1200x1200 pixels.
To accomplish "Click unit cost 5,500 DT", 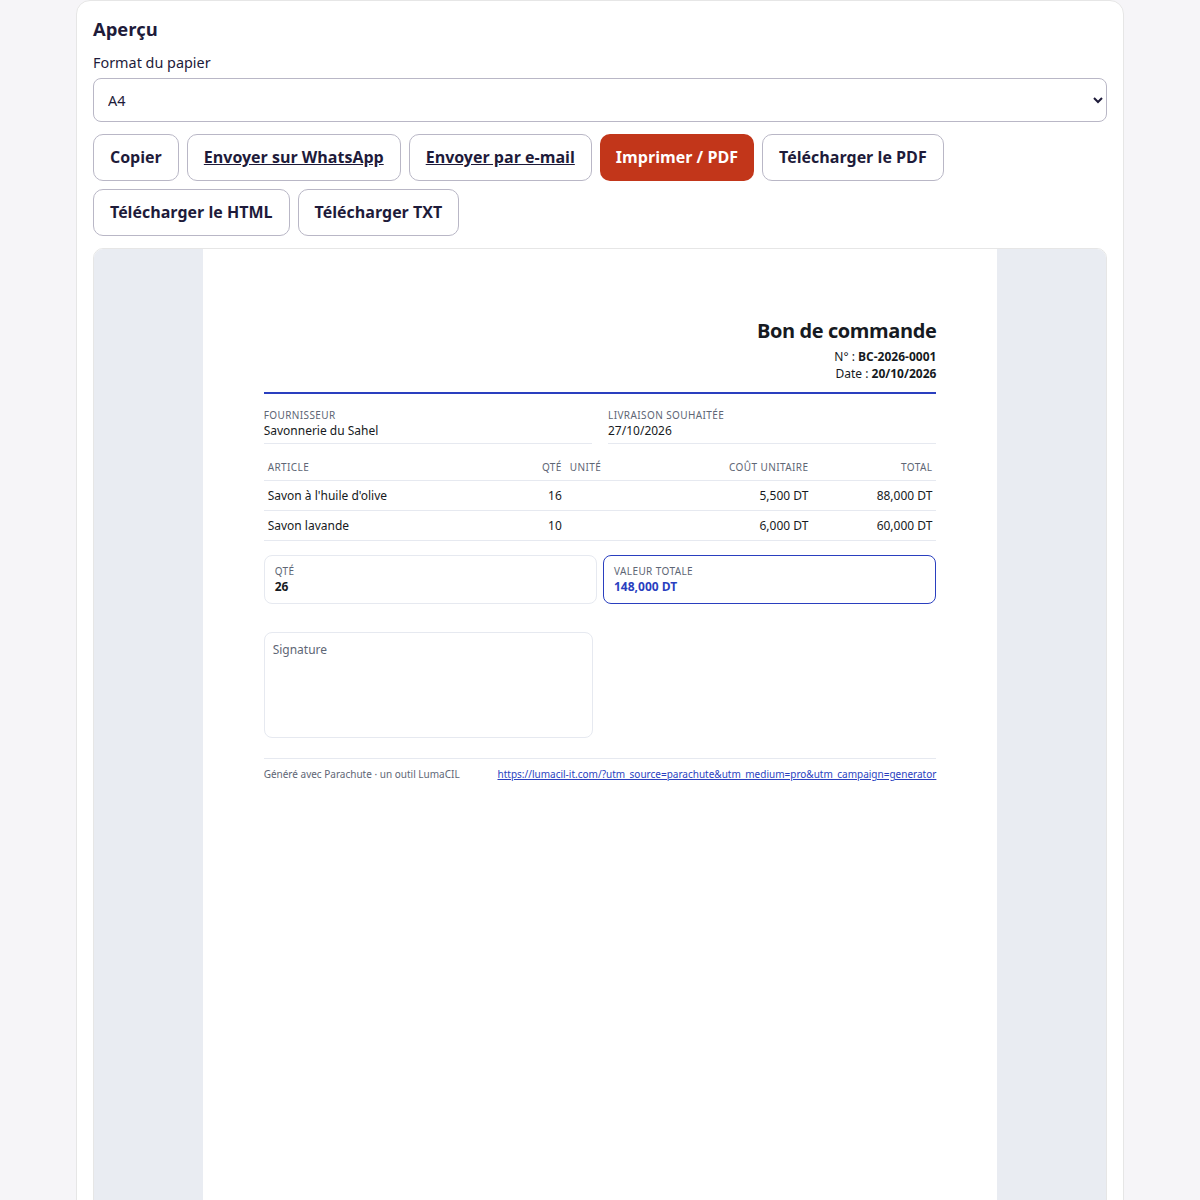I will coord(784,496).
